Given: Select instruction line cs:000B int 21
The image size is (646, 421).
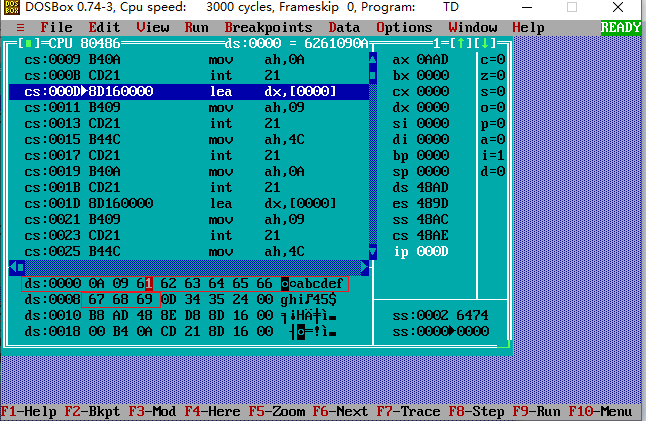Looking at the screenshot, I should pos(189,75).
